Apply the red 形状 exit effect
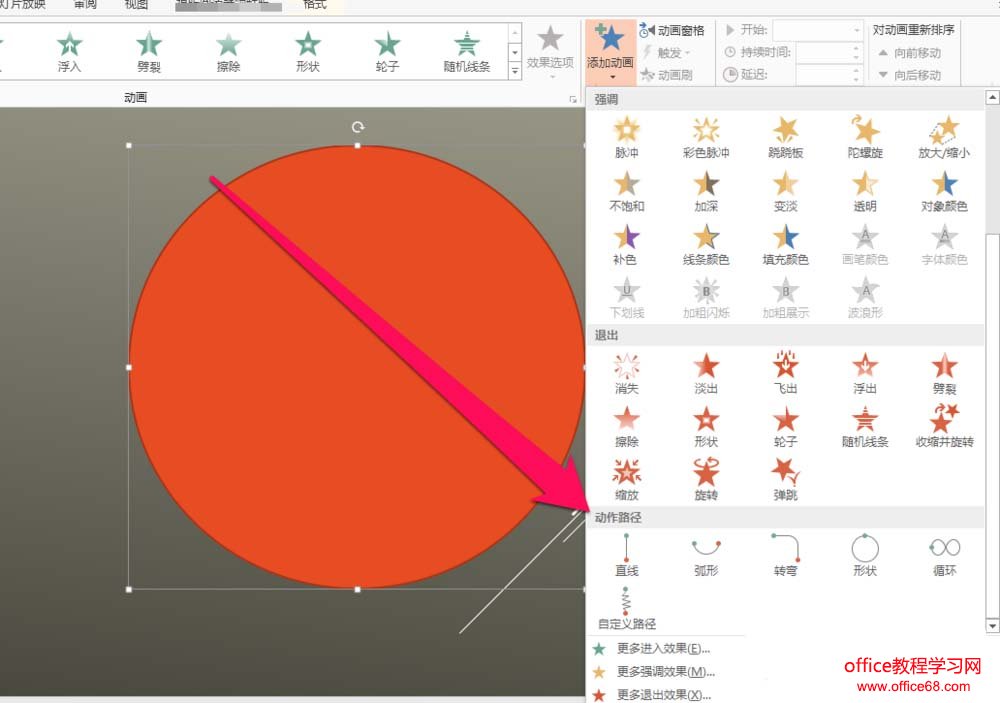The width and height of the screenshot is (1000, 703). point(706,427)
